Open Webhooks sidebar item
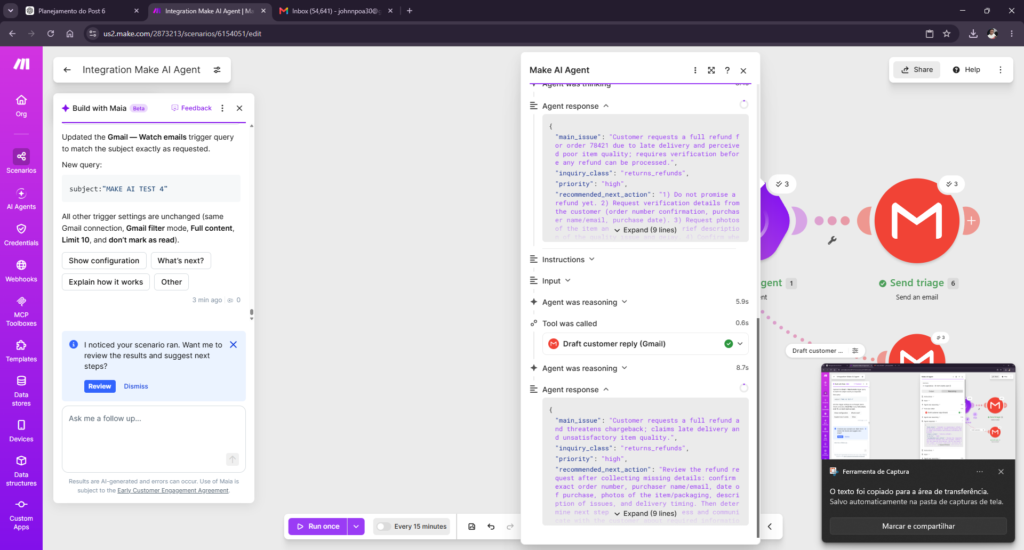 tap(21, 270)
